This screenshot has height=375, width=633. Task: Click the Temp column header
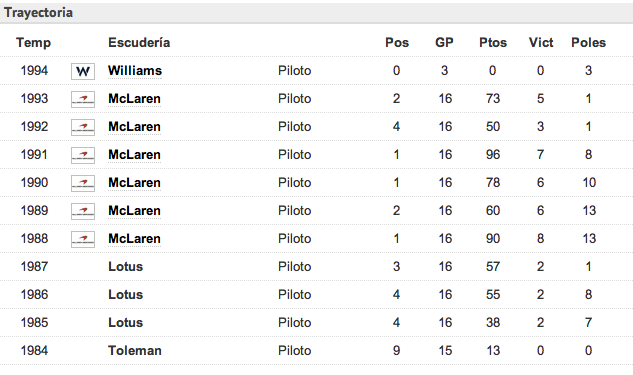click(34, 42)
